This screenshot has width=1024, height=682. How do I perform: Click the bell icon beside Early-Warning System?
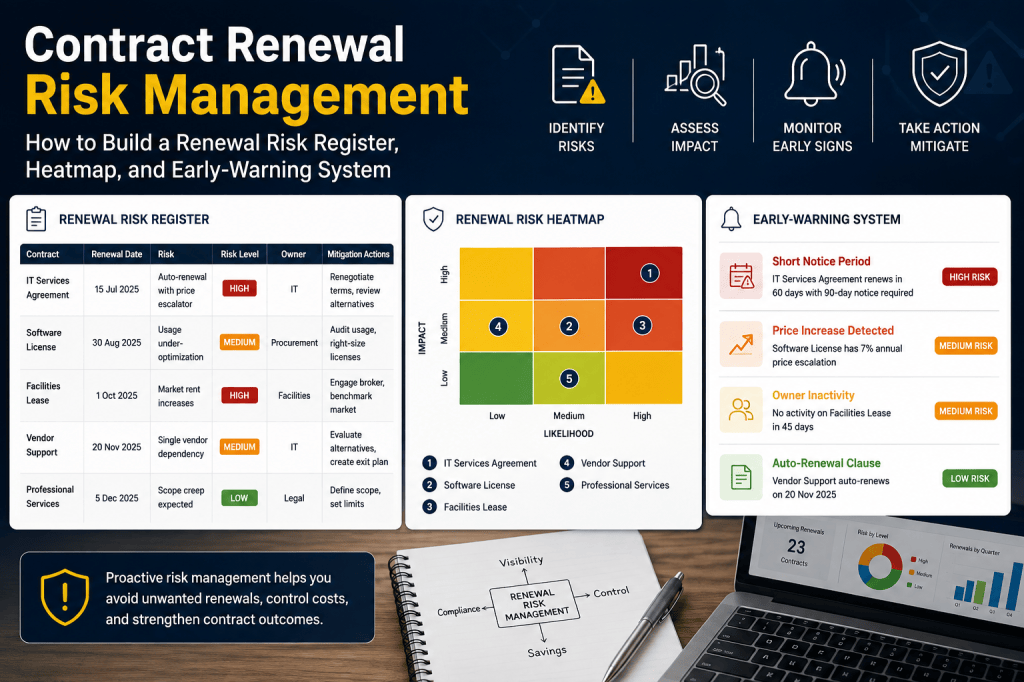tap(731, 219)
